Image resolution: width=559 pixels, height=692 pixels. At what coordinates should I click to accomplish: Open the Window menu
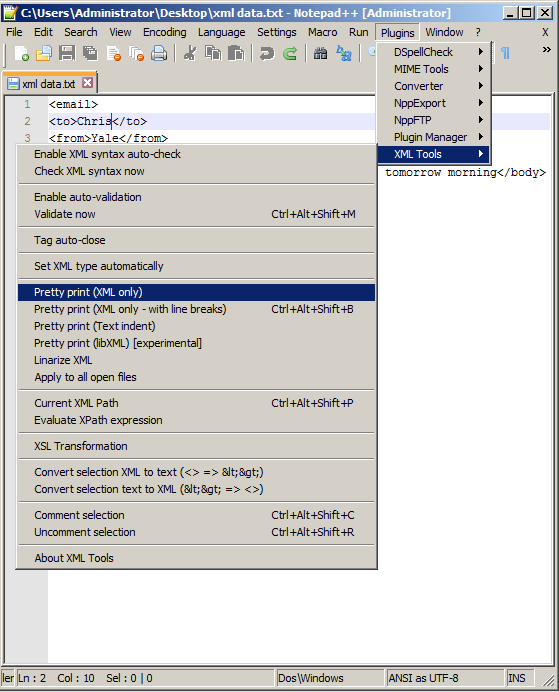pos(444,32)
